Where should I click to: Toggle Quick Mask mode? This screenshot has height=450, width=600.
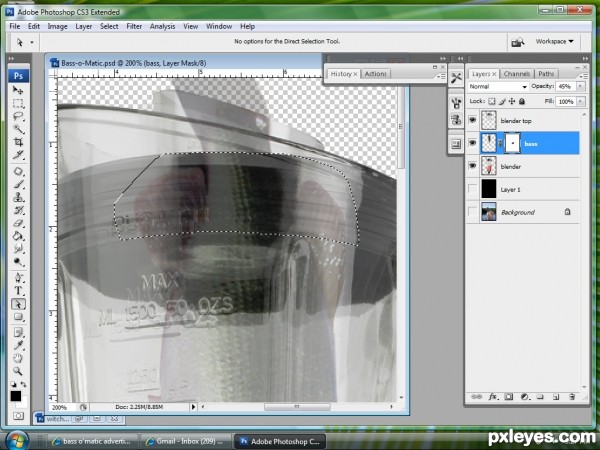18,416
